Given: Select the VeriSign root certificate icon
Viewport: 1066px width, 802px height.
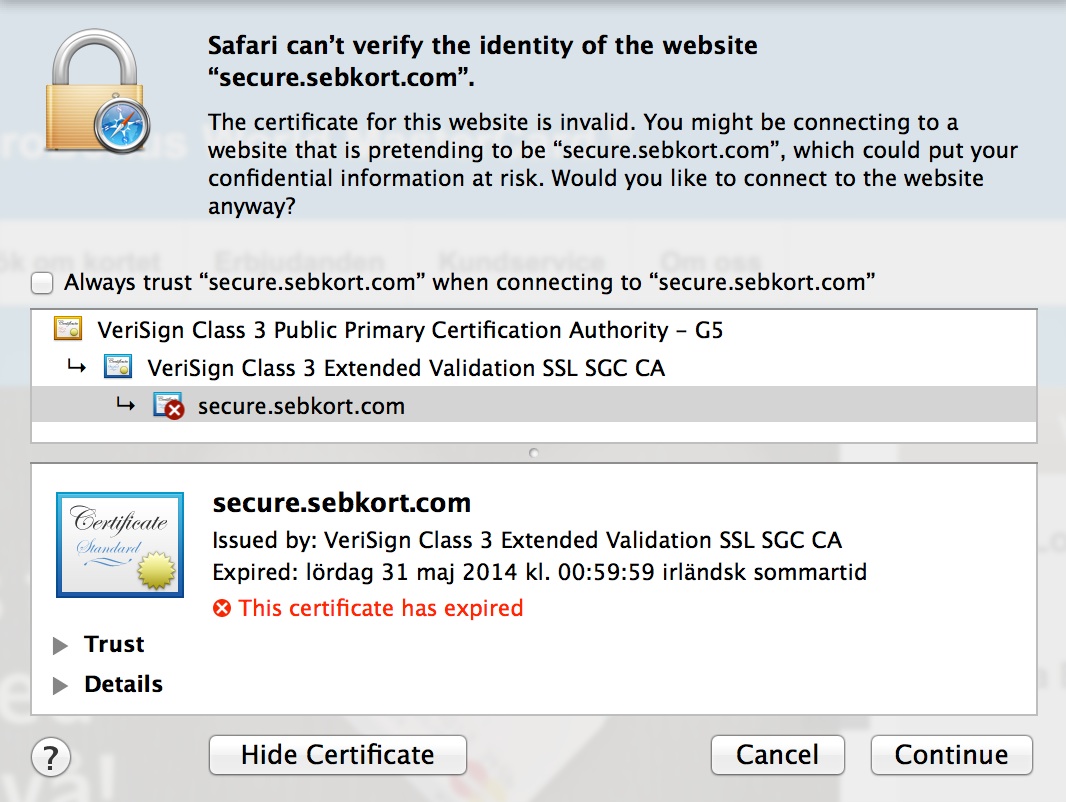Looking at the screenshot, I should pyautogui.click(x=68, y=329).
